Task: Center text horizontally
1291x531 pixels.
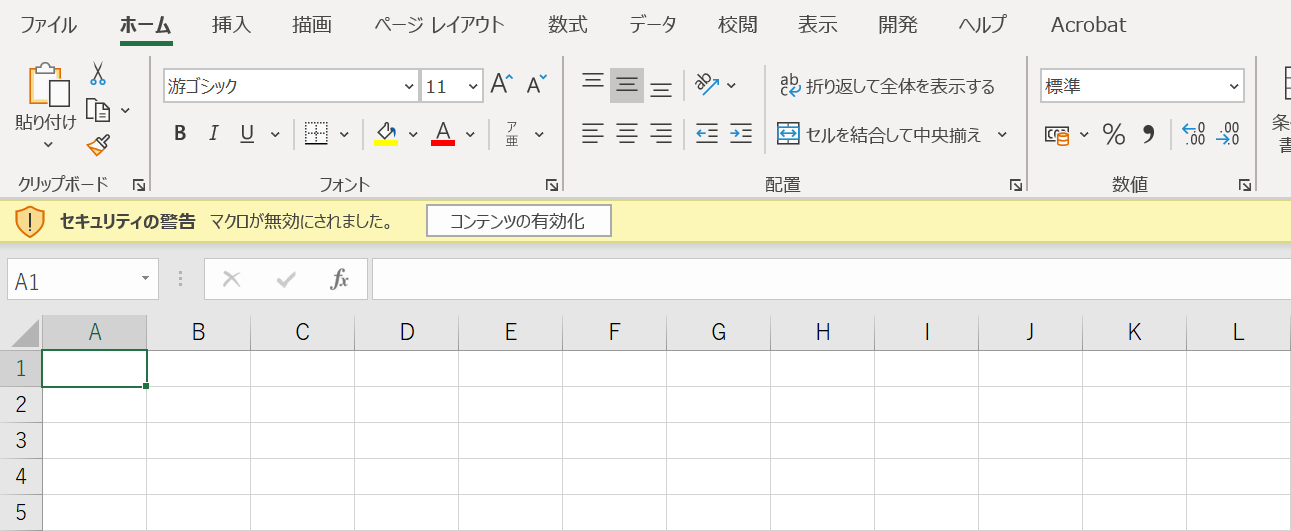Action: [x=627, y=133]
